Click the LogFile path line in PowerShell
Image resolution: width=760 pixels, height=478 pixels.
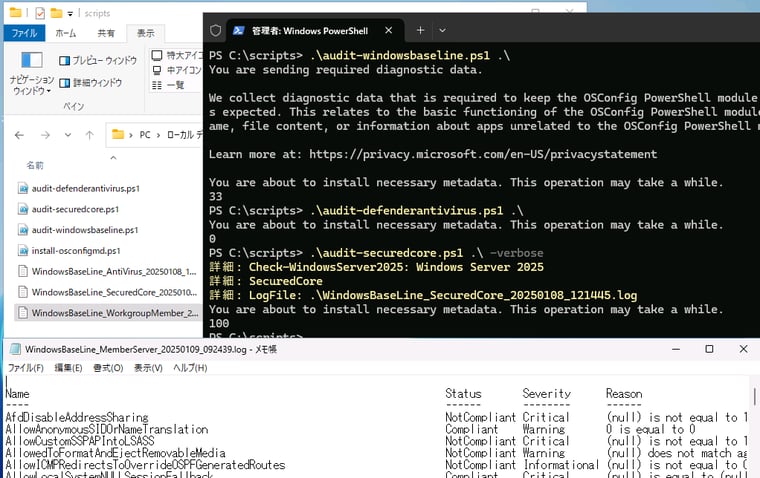[x=423, y=295]
